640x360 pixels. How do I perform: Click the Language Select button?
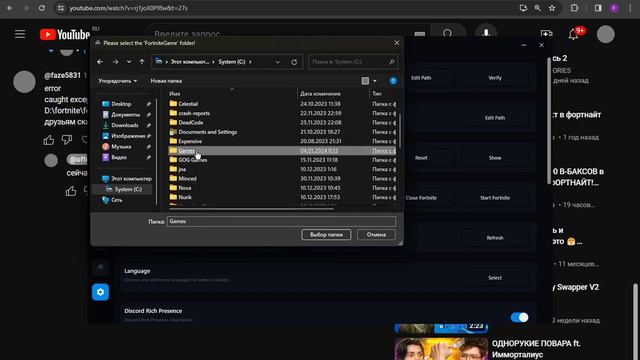pyautogui.click(x=495, y=278)
